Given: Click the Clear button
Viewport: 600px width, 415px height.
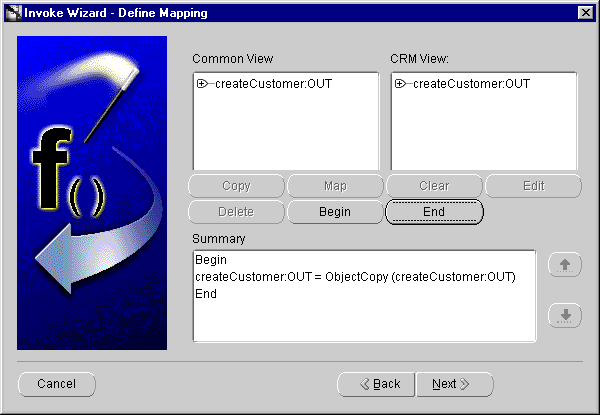Looking at the screenshot, I should 434,186.
